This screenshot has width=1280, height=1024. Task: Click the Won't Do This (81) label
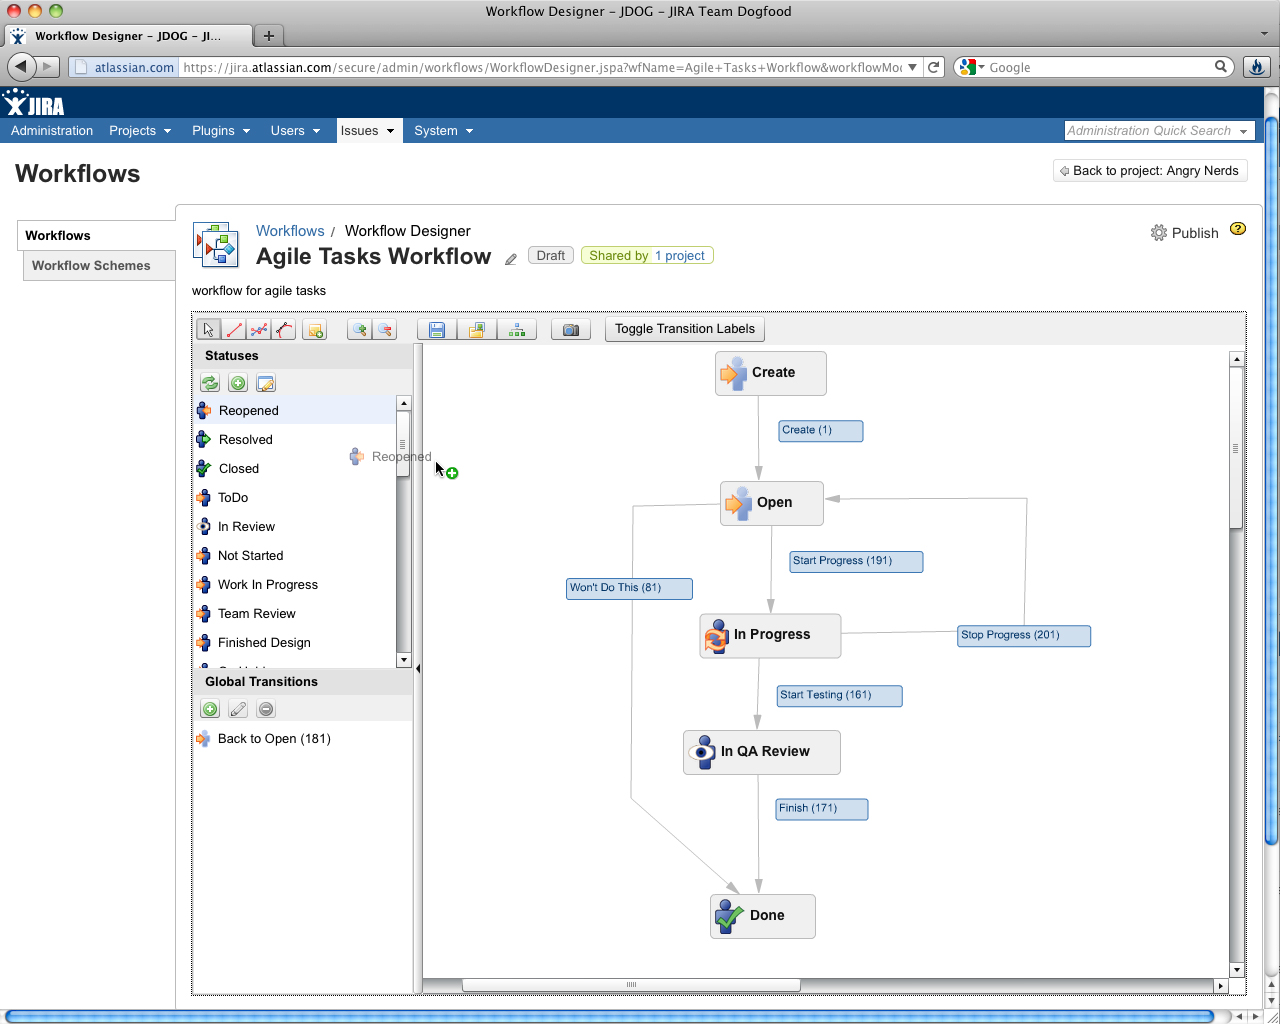(x=629, y=588)
